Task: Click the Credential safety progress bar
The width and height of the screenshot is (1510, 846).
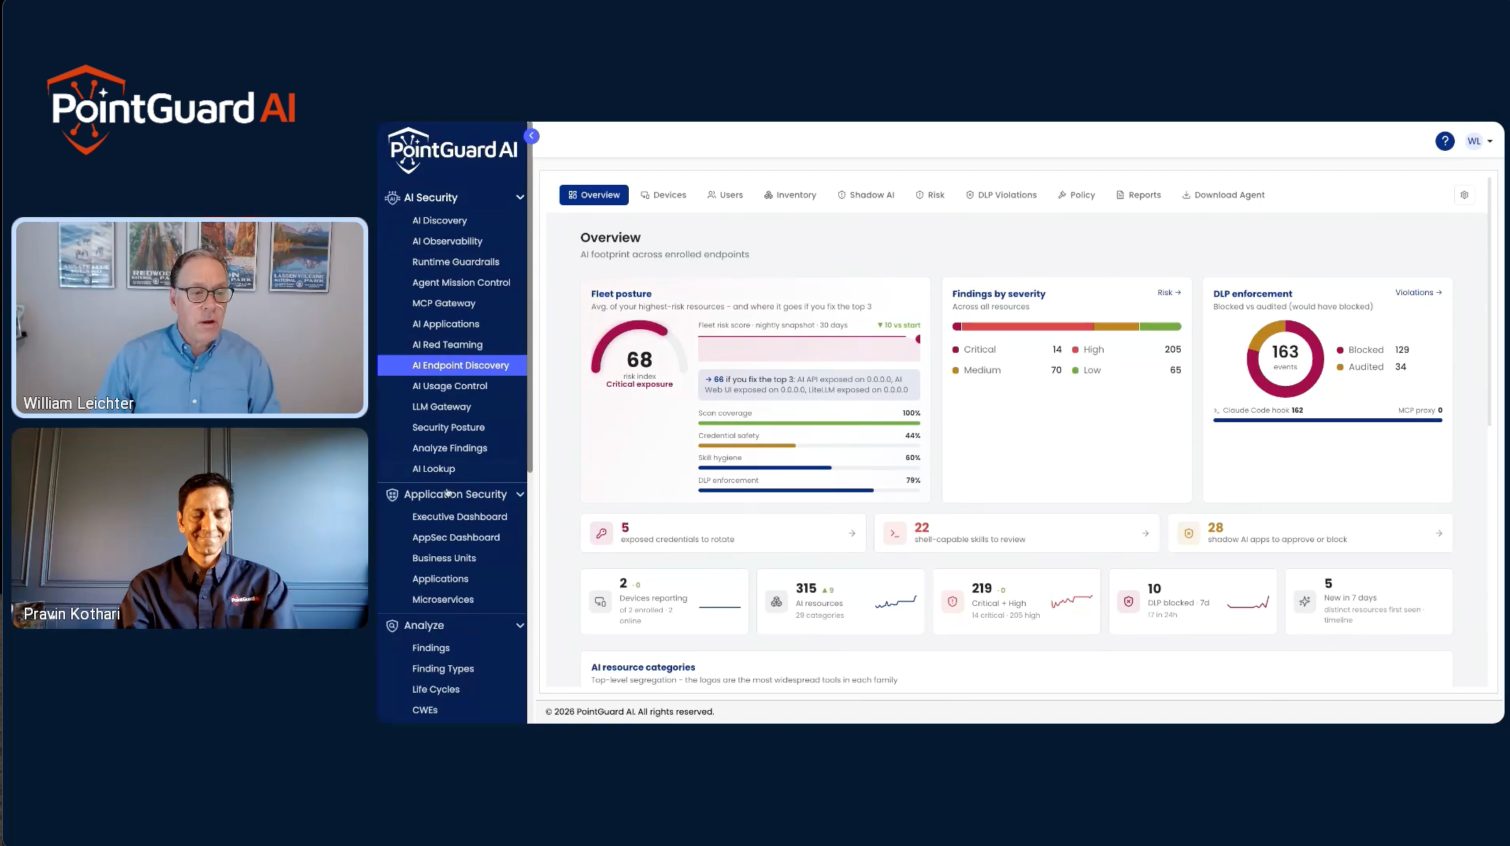Action: tap(809, 445)
